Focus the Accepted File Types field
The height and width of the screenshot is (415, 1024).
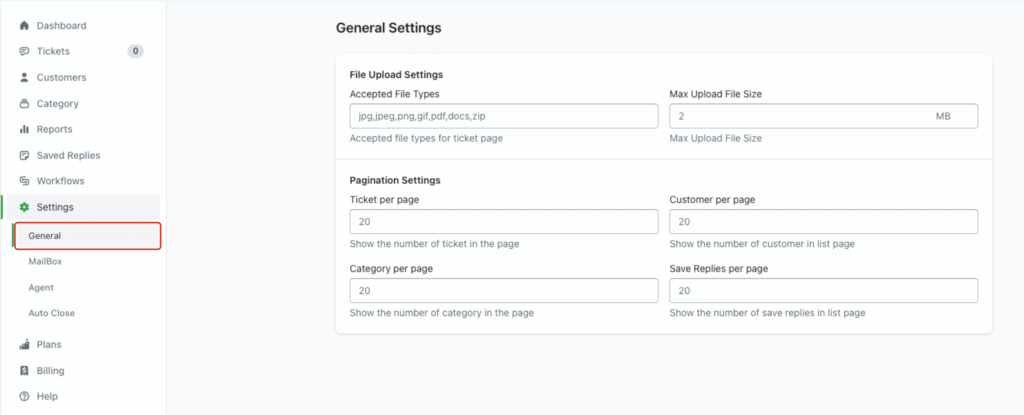pyautogui.click(x=503, y=116)
